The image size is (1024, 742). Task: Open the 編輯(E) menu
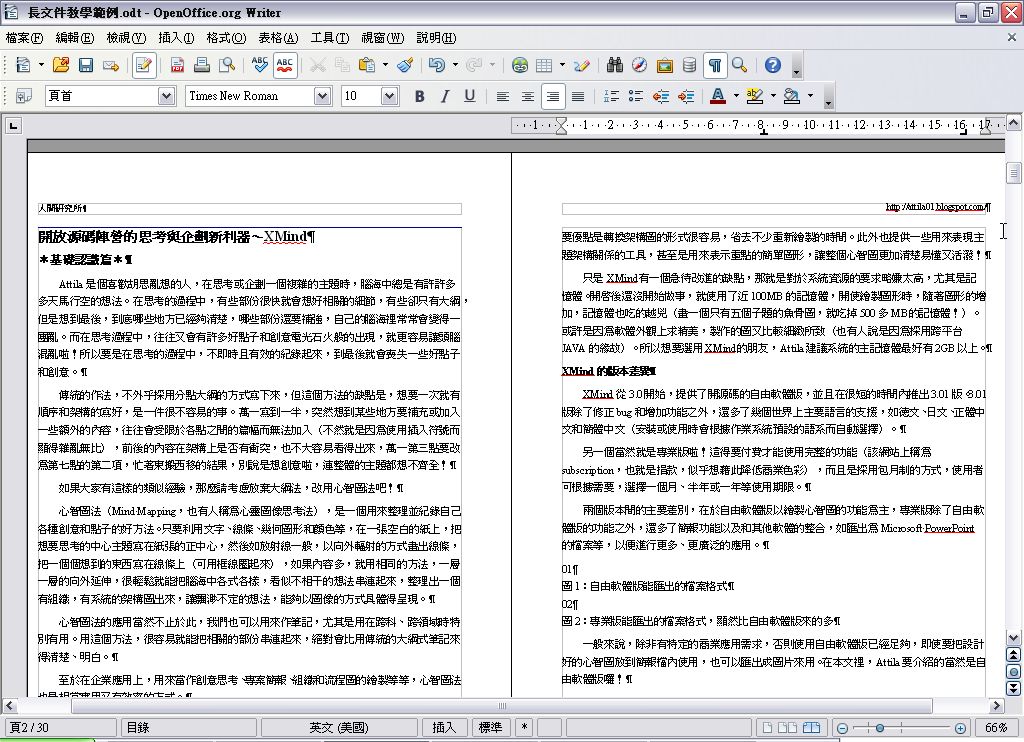[74, 38]
